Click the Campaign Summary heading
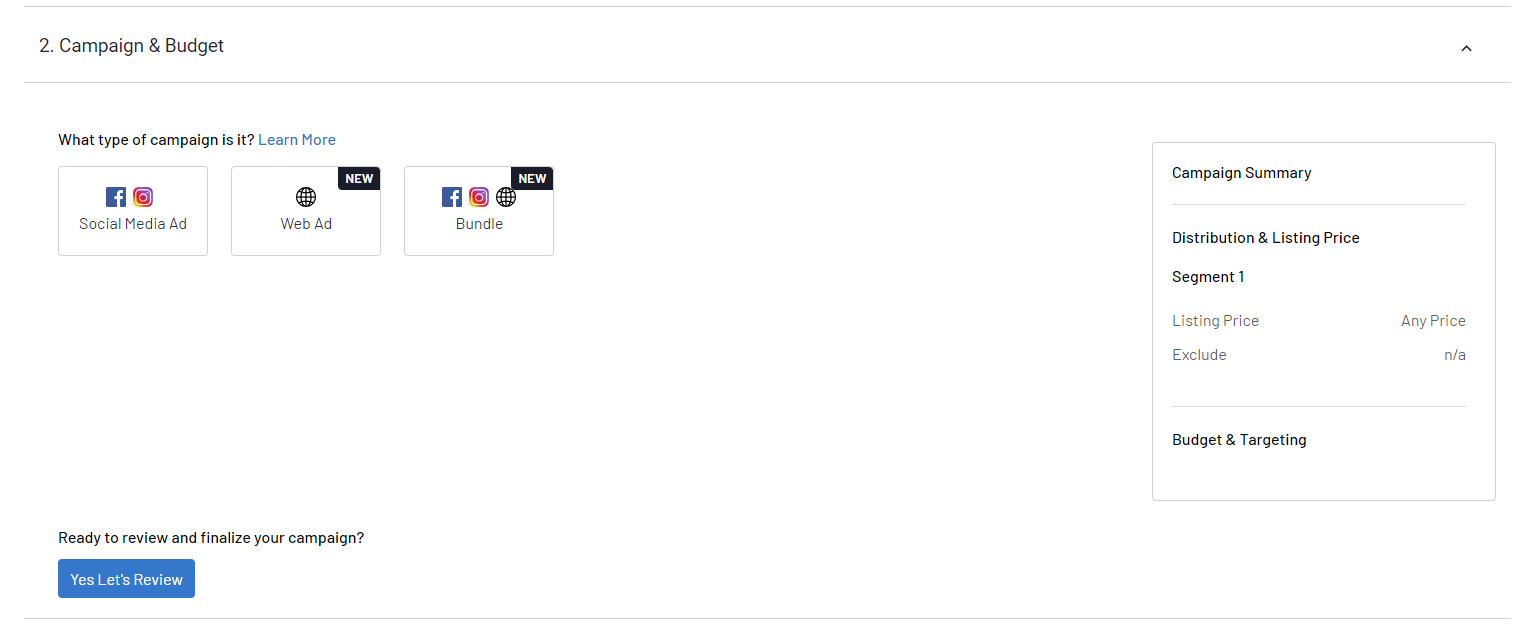Image resolution: width=1528 pixels, height=626 pixels. pyautogui.click(x=1241, y=173)
